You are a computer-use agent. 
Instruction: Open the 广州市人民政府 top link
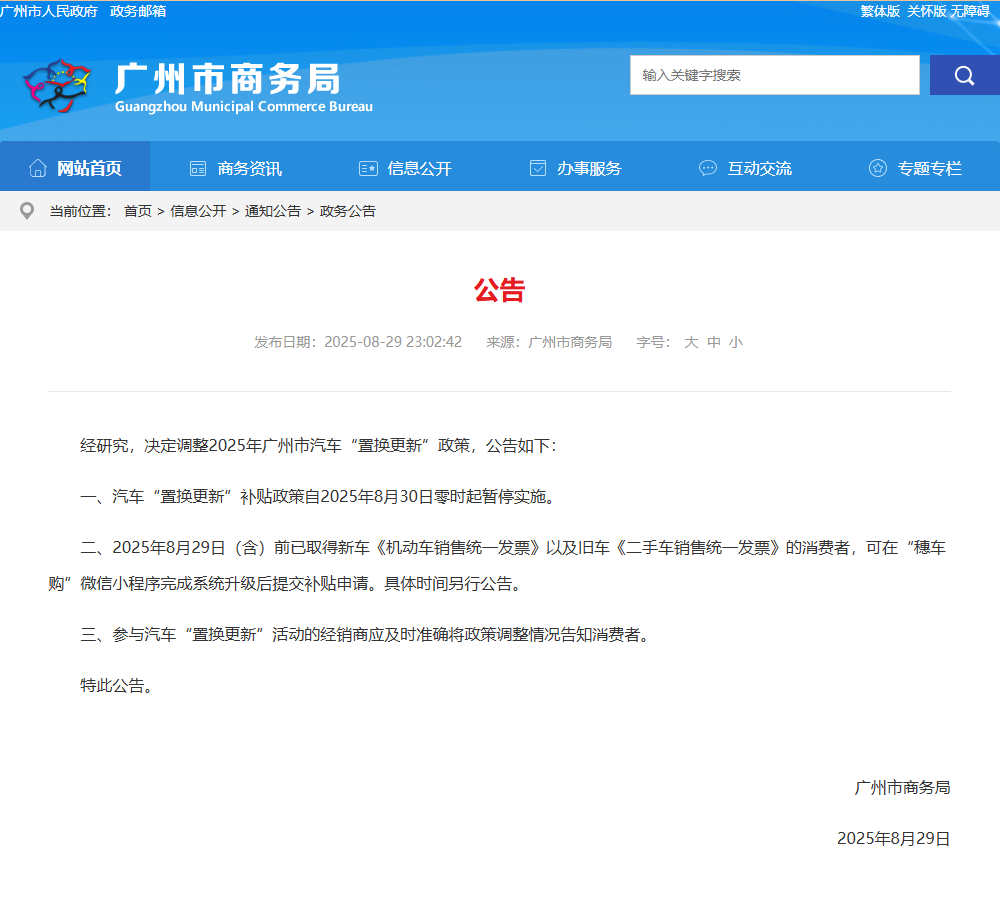[x=49, y=11]
